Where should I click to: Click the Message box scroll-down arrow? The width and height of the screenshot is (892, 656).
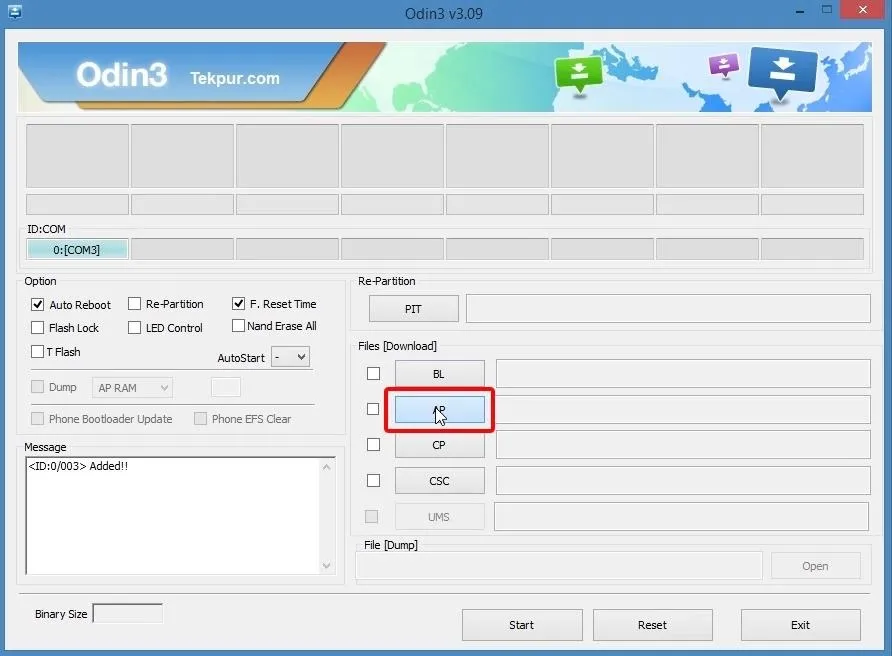tap(327, 566)
